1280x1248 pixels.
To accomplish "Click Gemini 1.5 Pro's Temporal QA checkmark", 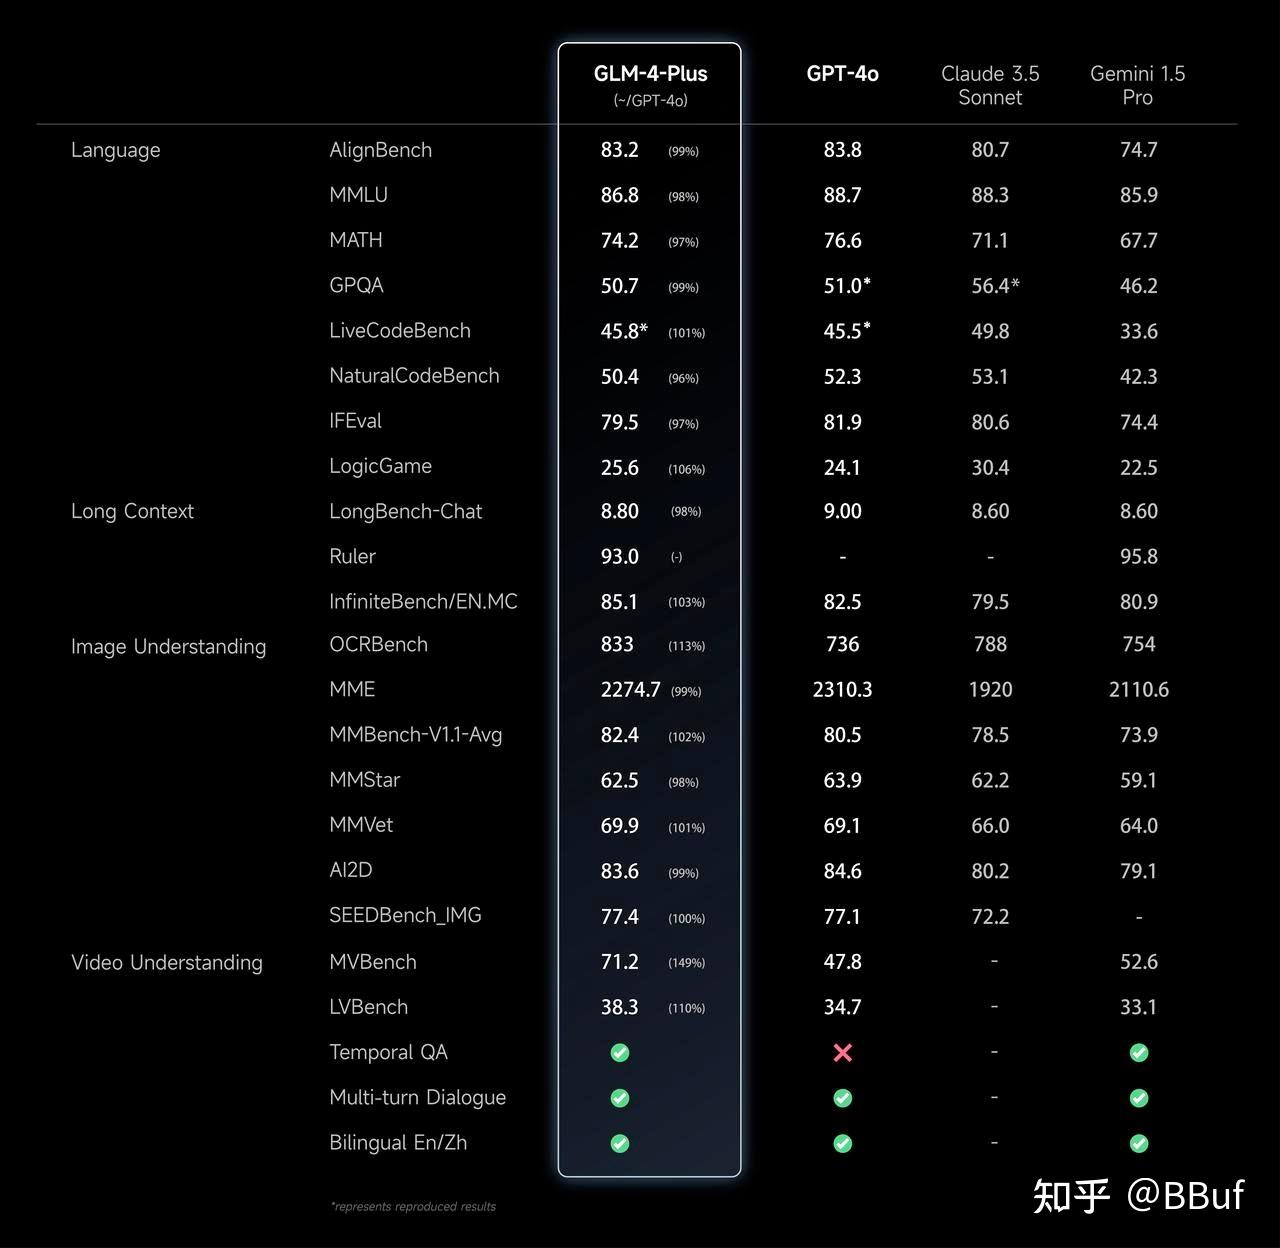I will 1139,1052.
